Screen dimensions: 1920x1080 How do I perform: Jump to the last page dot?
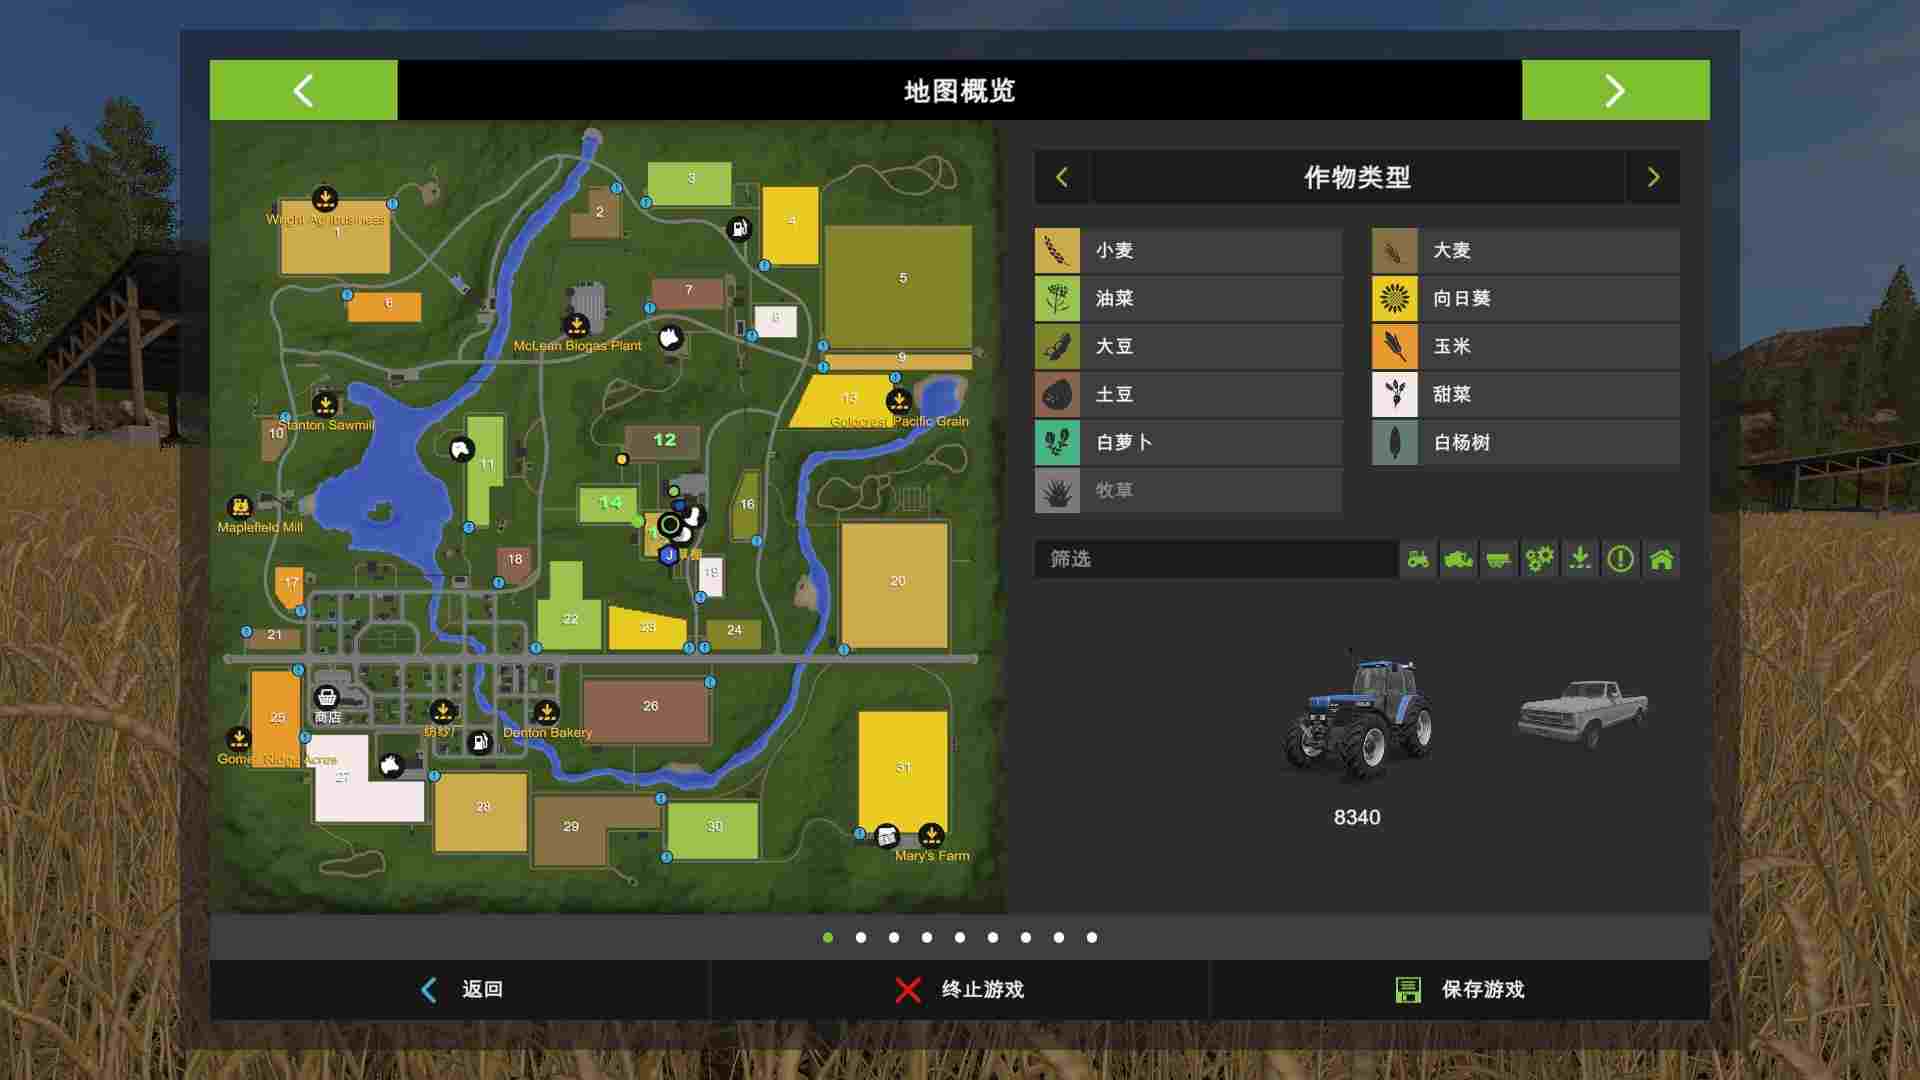click(1092, 937)
